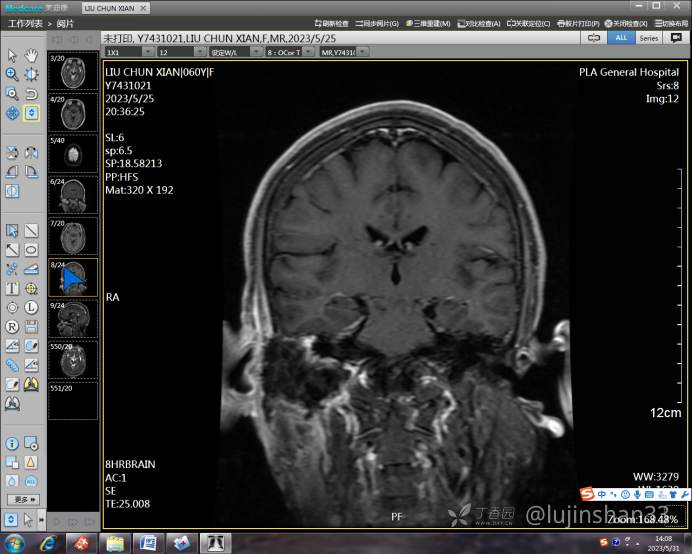The image size is (693, 554).
Task: Toggle the Series display mode button
Action: pos(649,37)
